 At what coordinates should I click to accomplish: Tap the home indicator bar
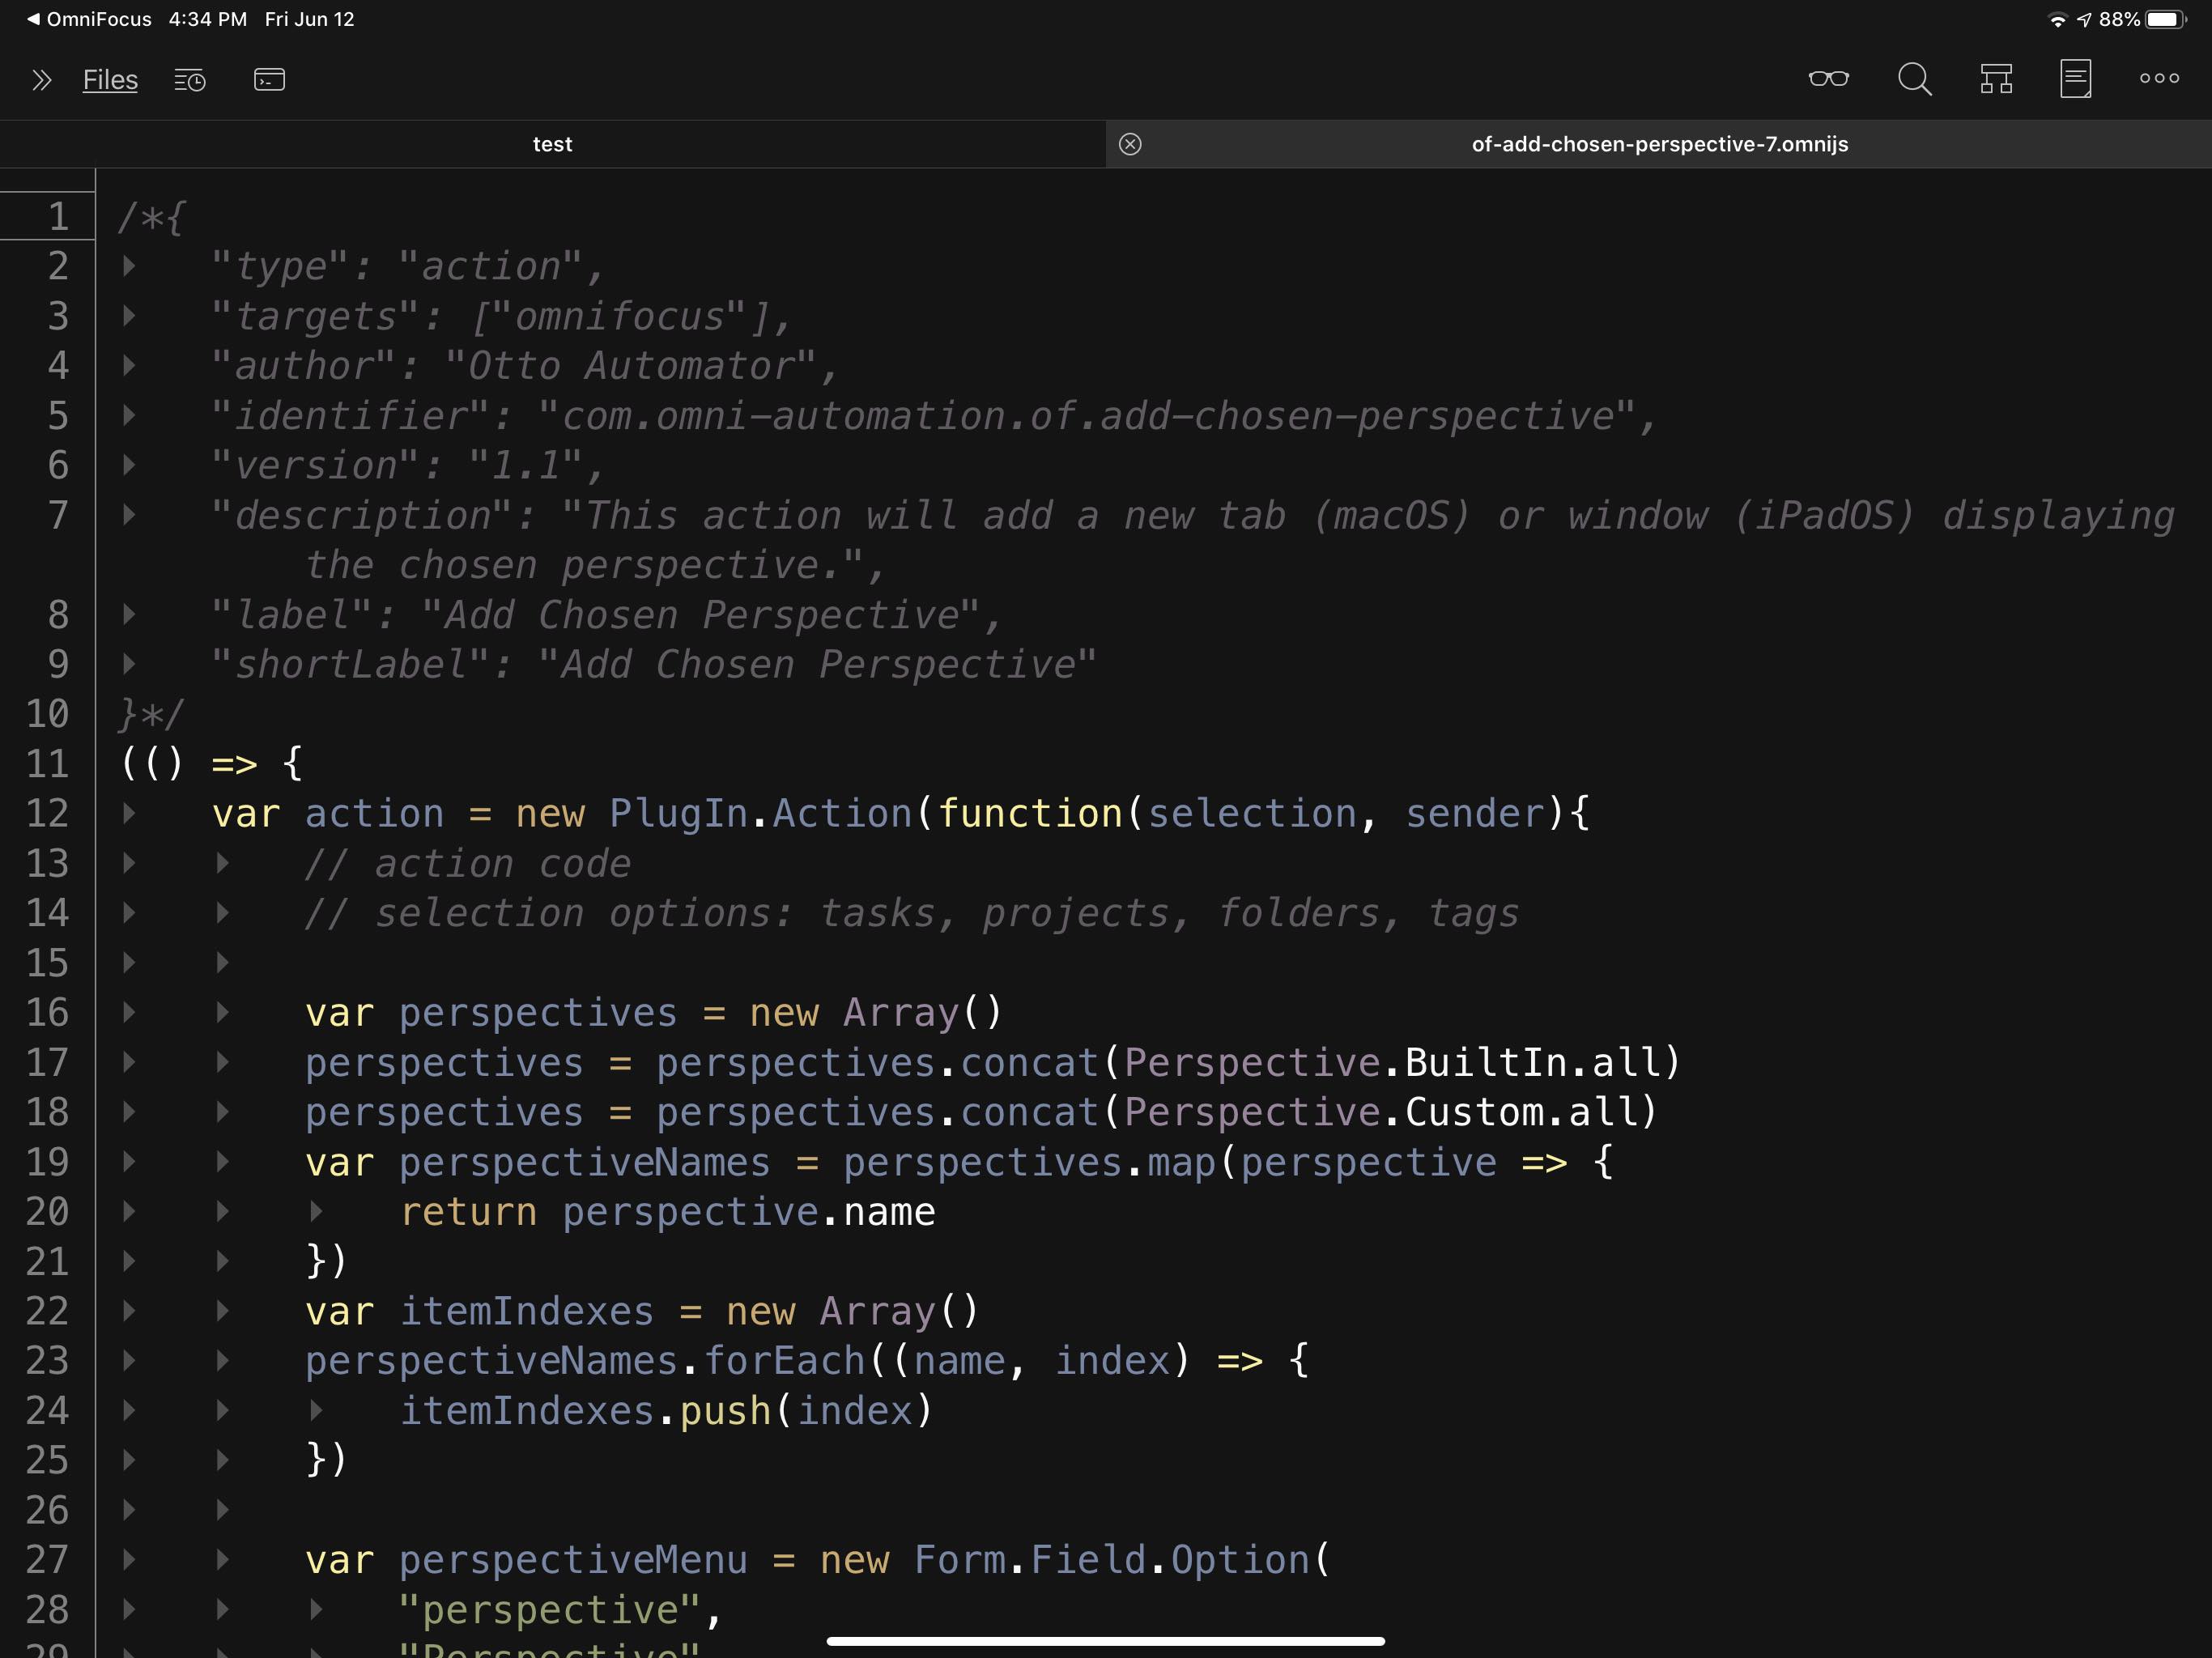coord(1105,1640)
